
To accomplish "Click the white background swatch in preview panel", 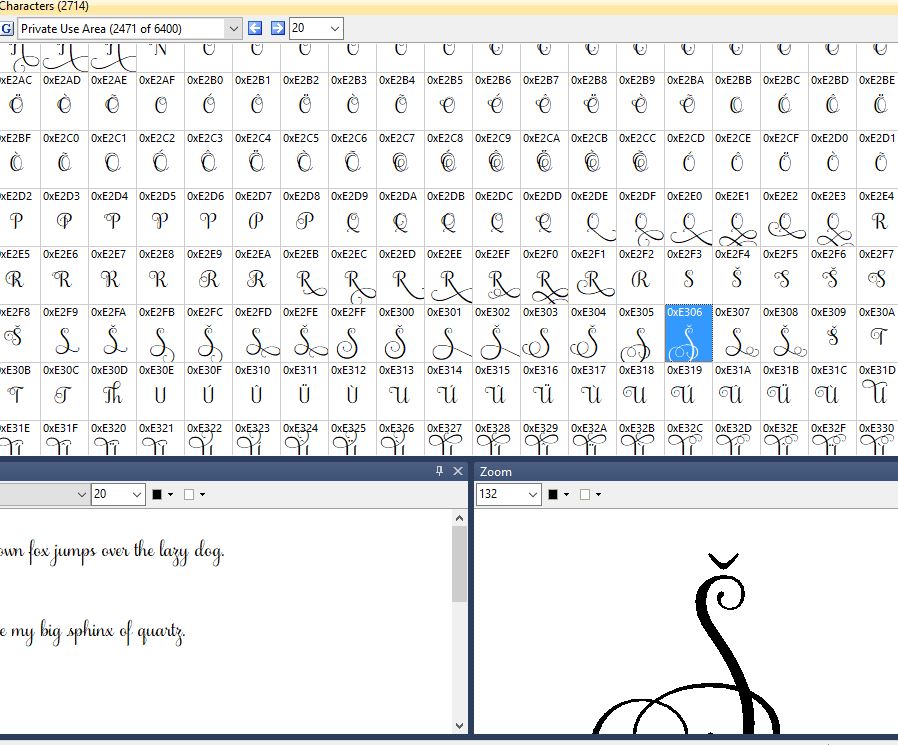I will [189, 495].
